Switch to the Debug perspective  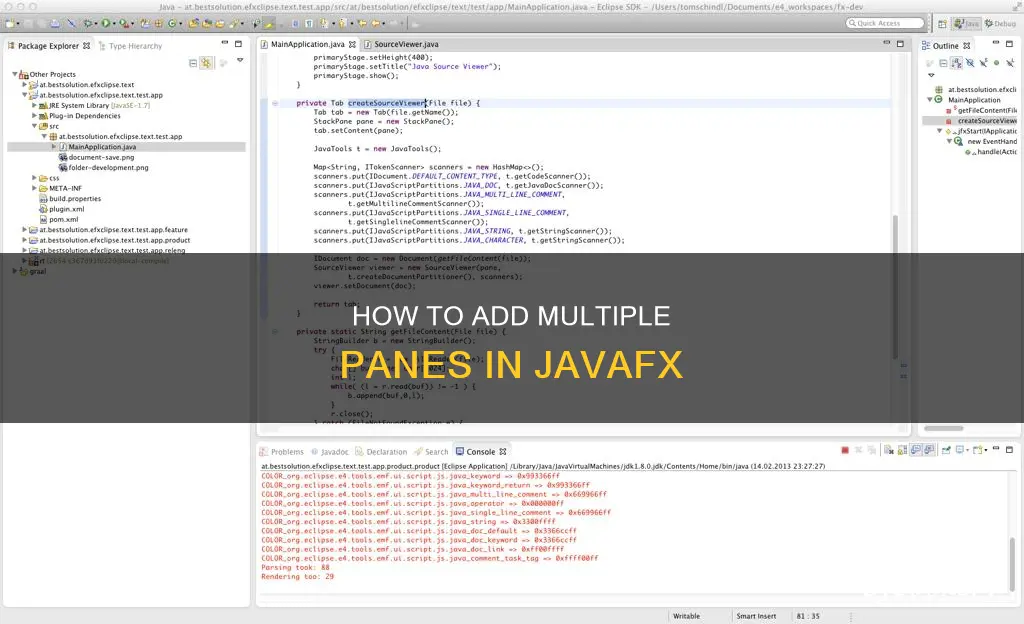pos(1000,24)
